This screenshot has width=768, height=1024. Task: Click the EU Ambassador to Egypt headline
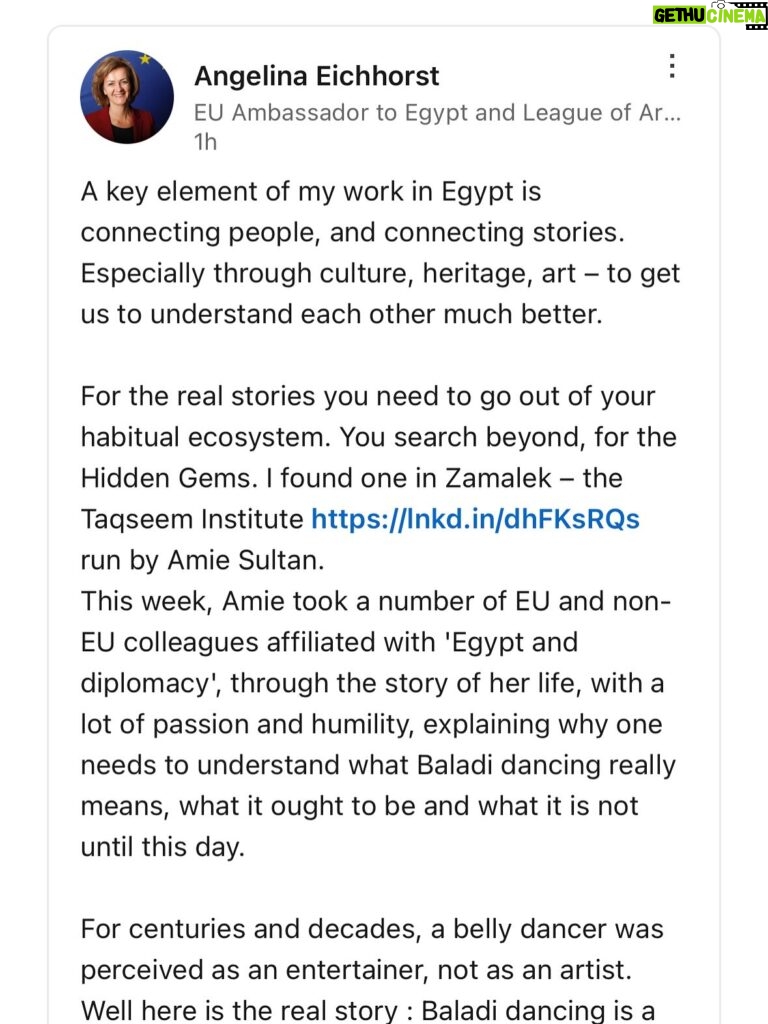437,113
